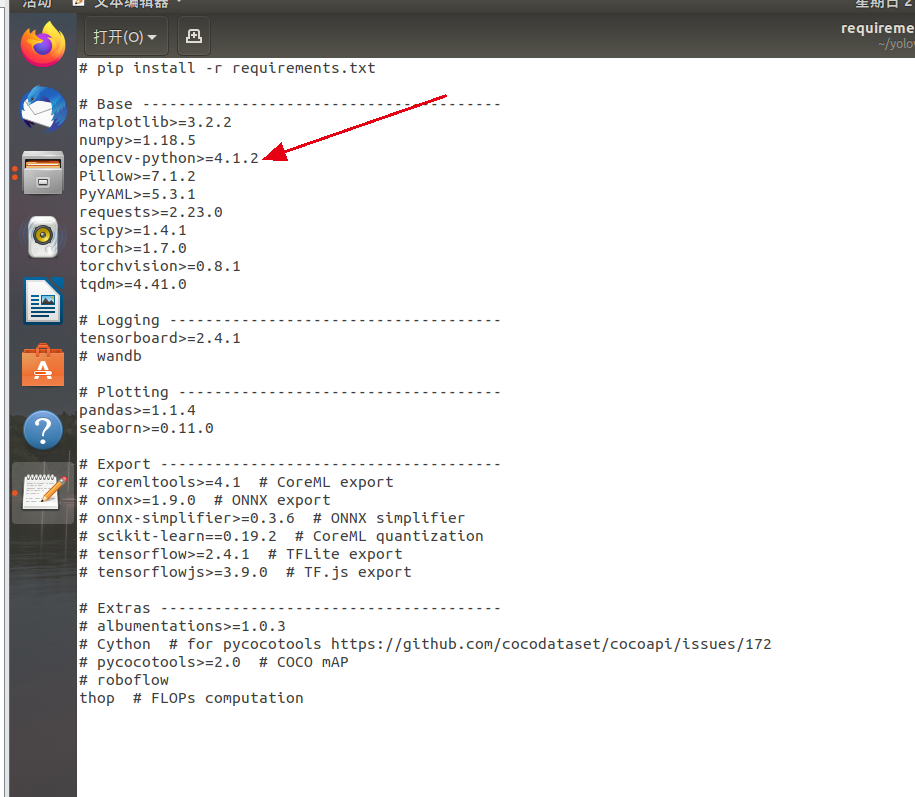Screen dimensions: 915x797
Task: Click the thop FLOPs computation line in the editor
Action: coord(190,698)
